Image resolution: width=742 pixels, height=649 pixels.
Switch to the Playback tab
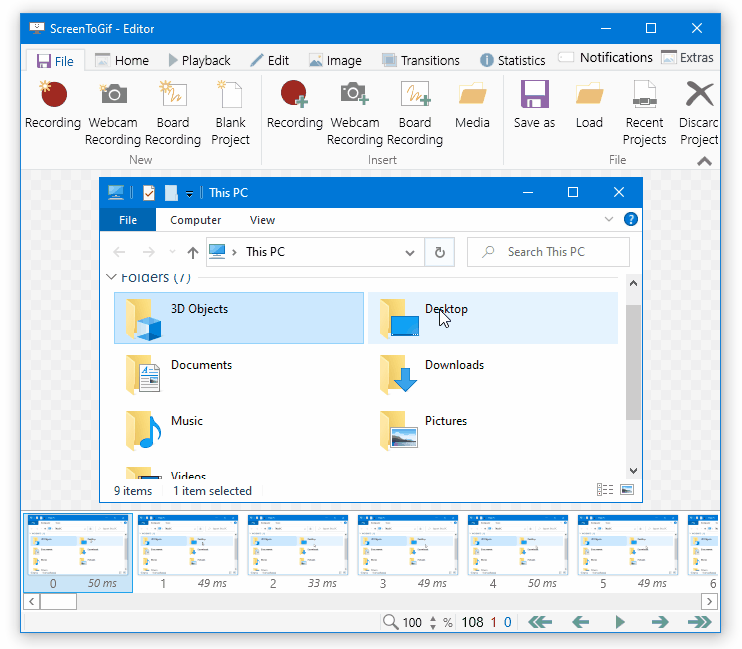pos(198,60)
